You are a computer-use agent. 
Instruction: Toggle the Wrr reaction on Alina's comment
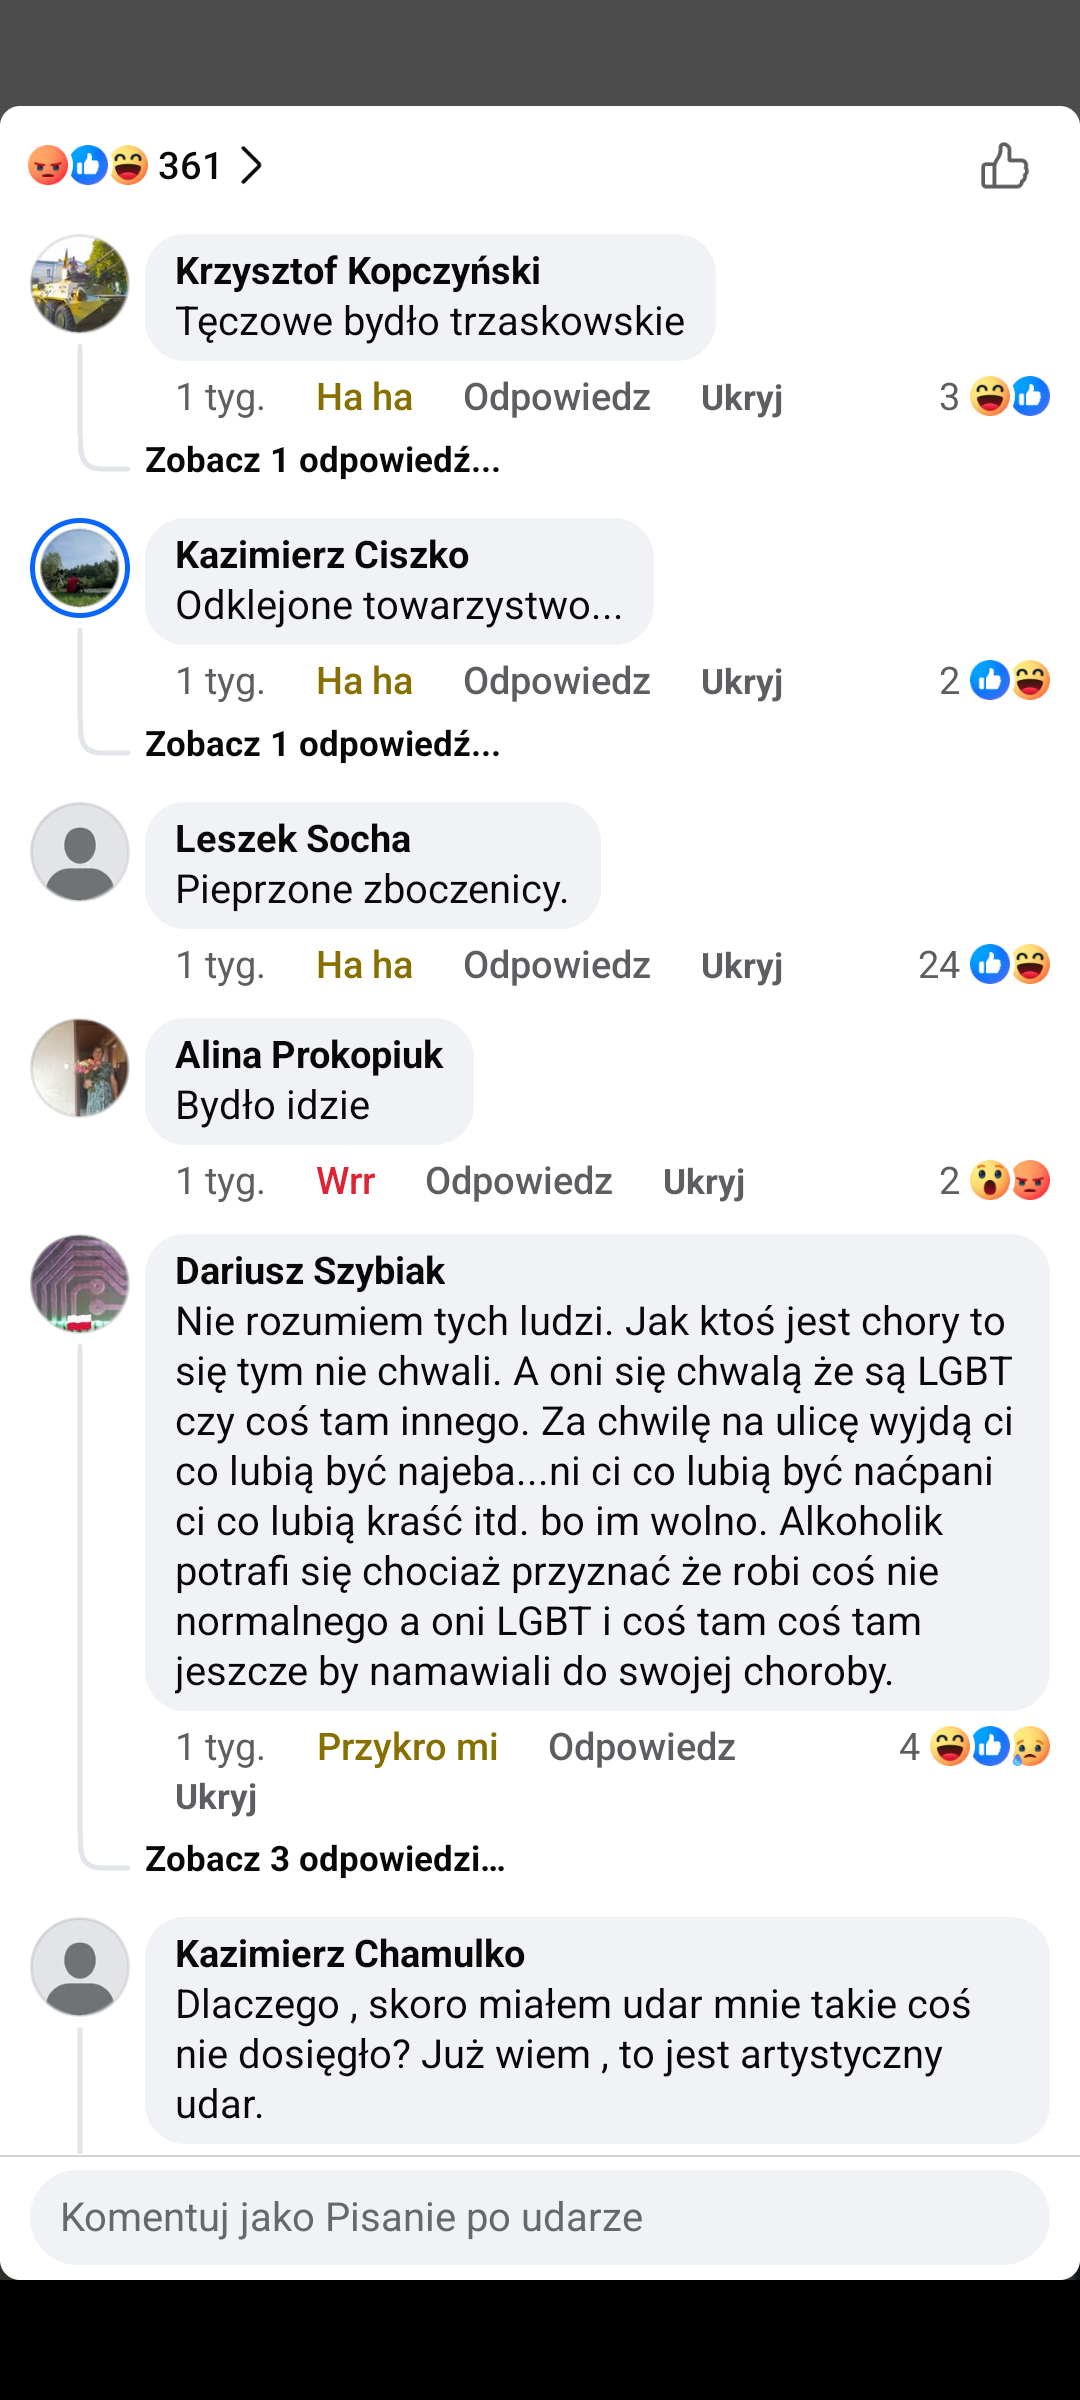pos(345,1181)
